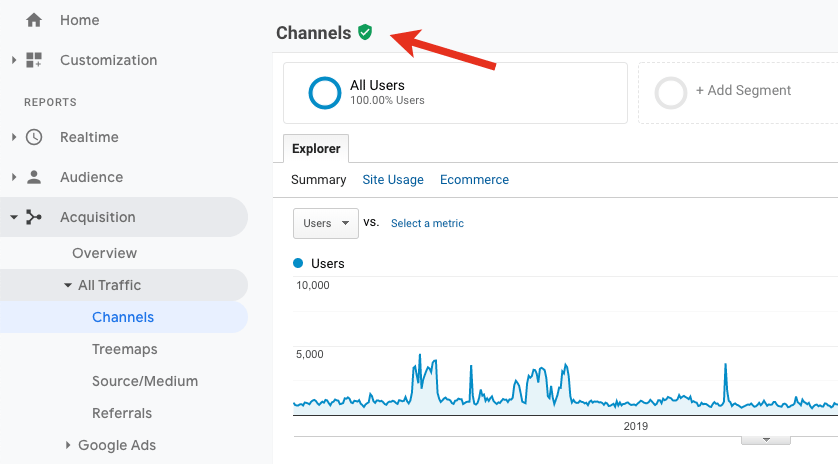Switch to Ecommerce view
838x464 pixels.
(474, 180)
